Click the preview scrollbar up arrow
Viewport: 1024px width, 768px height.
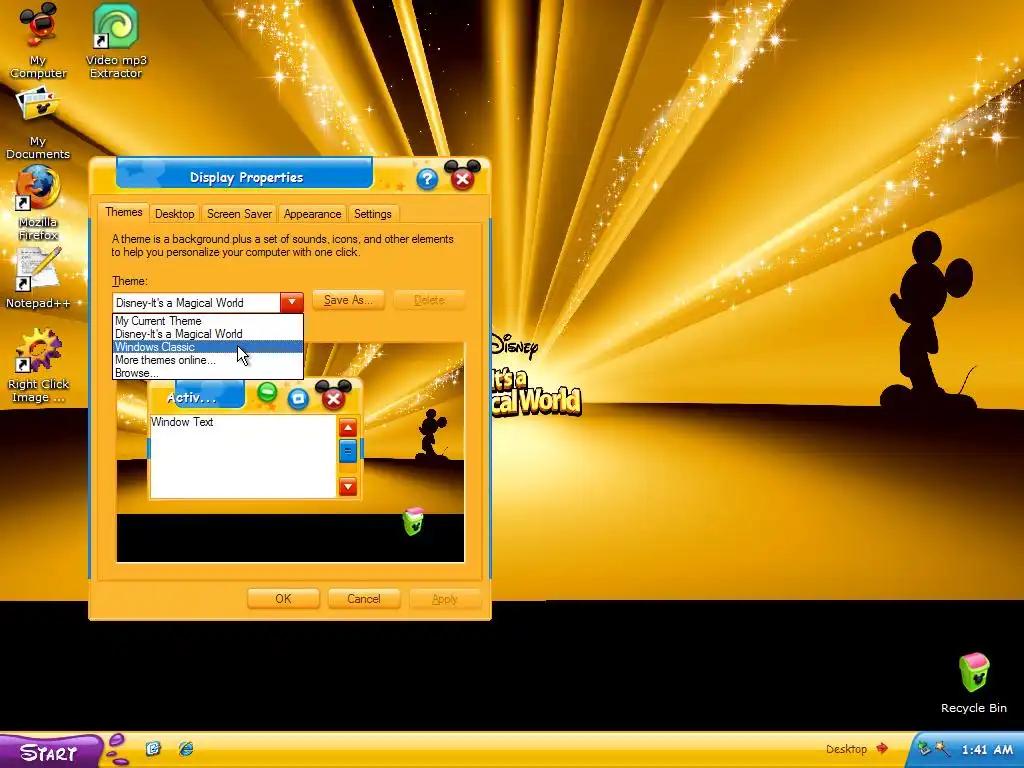click(348, 428)
